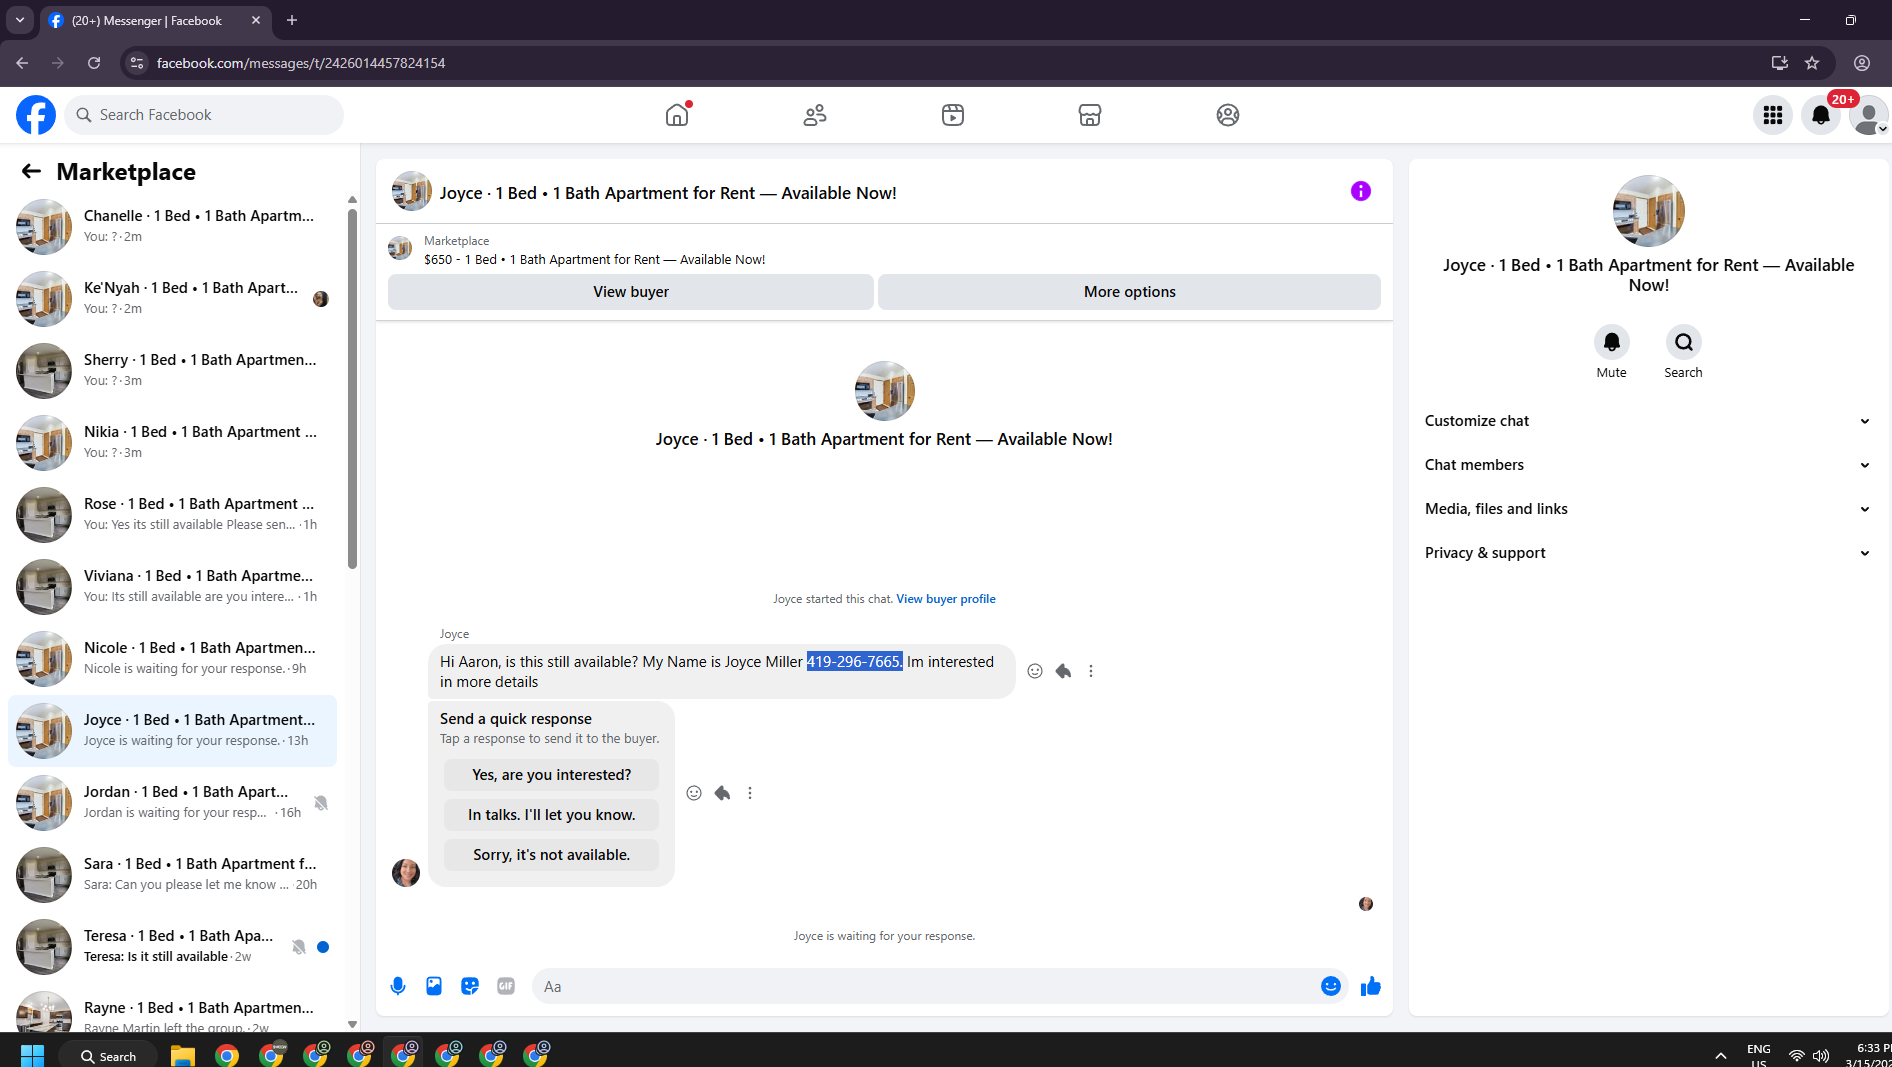
Task: React to Joyce's message with emoji icon
Action: pyautogui.click(x=1035, y=671)
